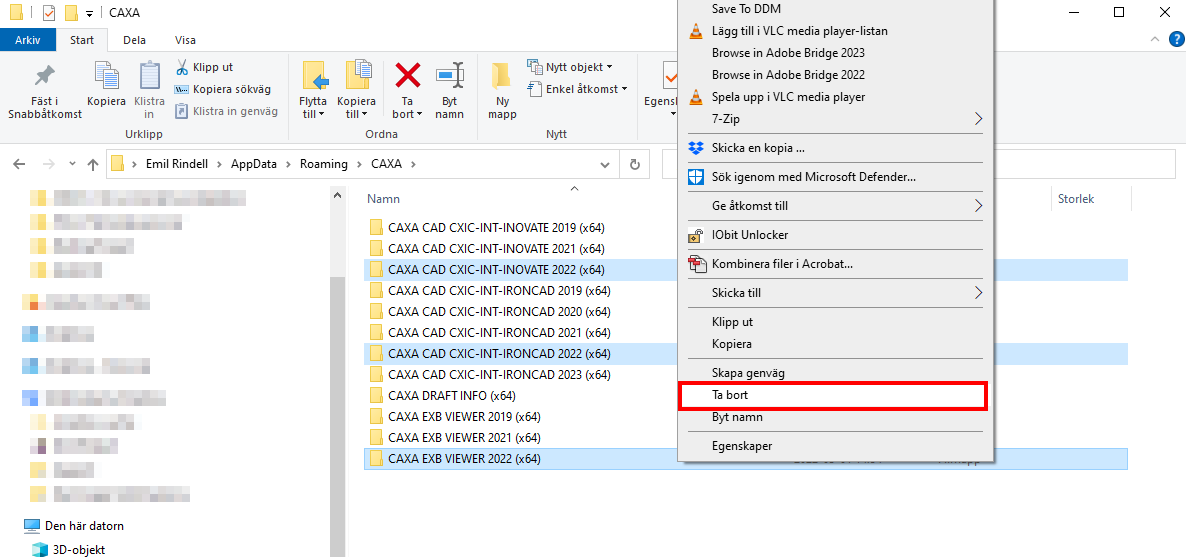Open the Arkiv tab
Image resolution: width=1186 pixels, height=557 pixels.
tap(27, 40)
